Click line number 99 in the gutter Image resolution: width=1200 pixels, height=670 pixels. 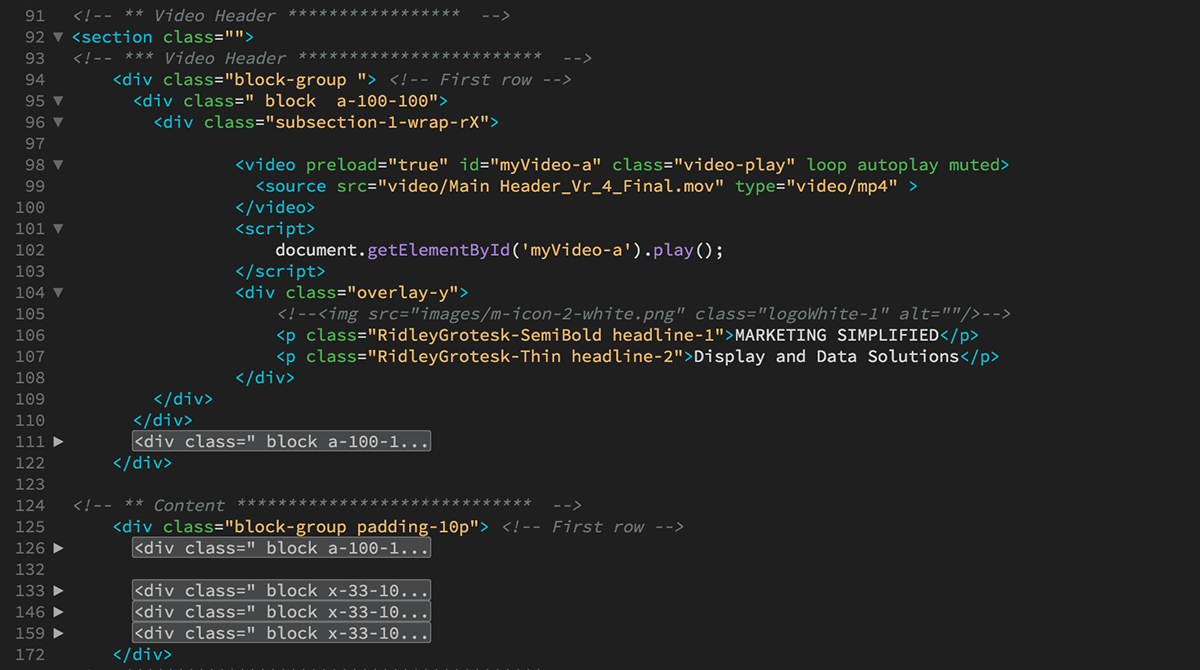click(34, 186)
